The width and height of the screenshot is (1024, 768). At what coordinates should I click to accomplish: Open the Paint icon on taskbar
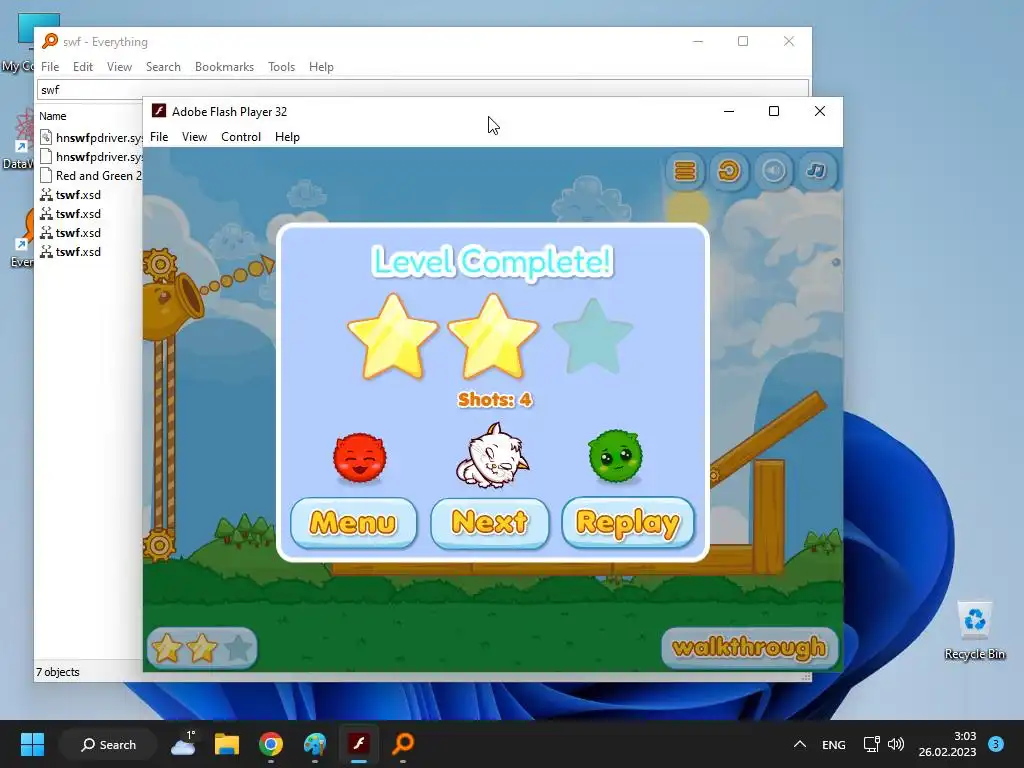pyautogui.click(x=315, y=744)
